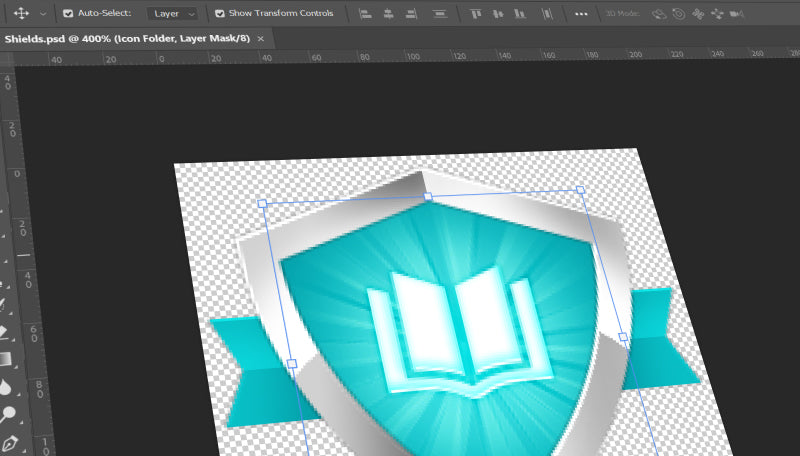Screen dimensions: 800x456
Task: Click the top-center transform handle
Action: 428,197
